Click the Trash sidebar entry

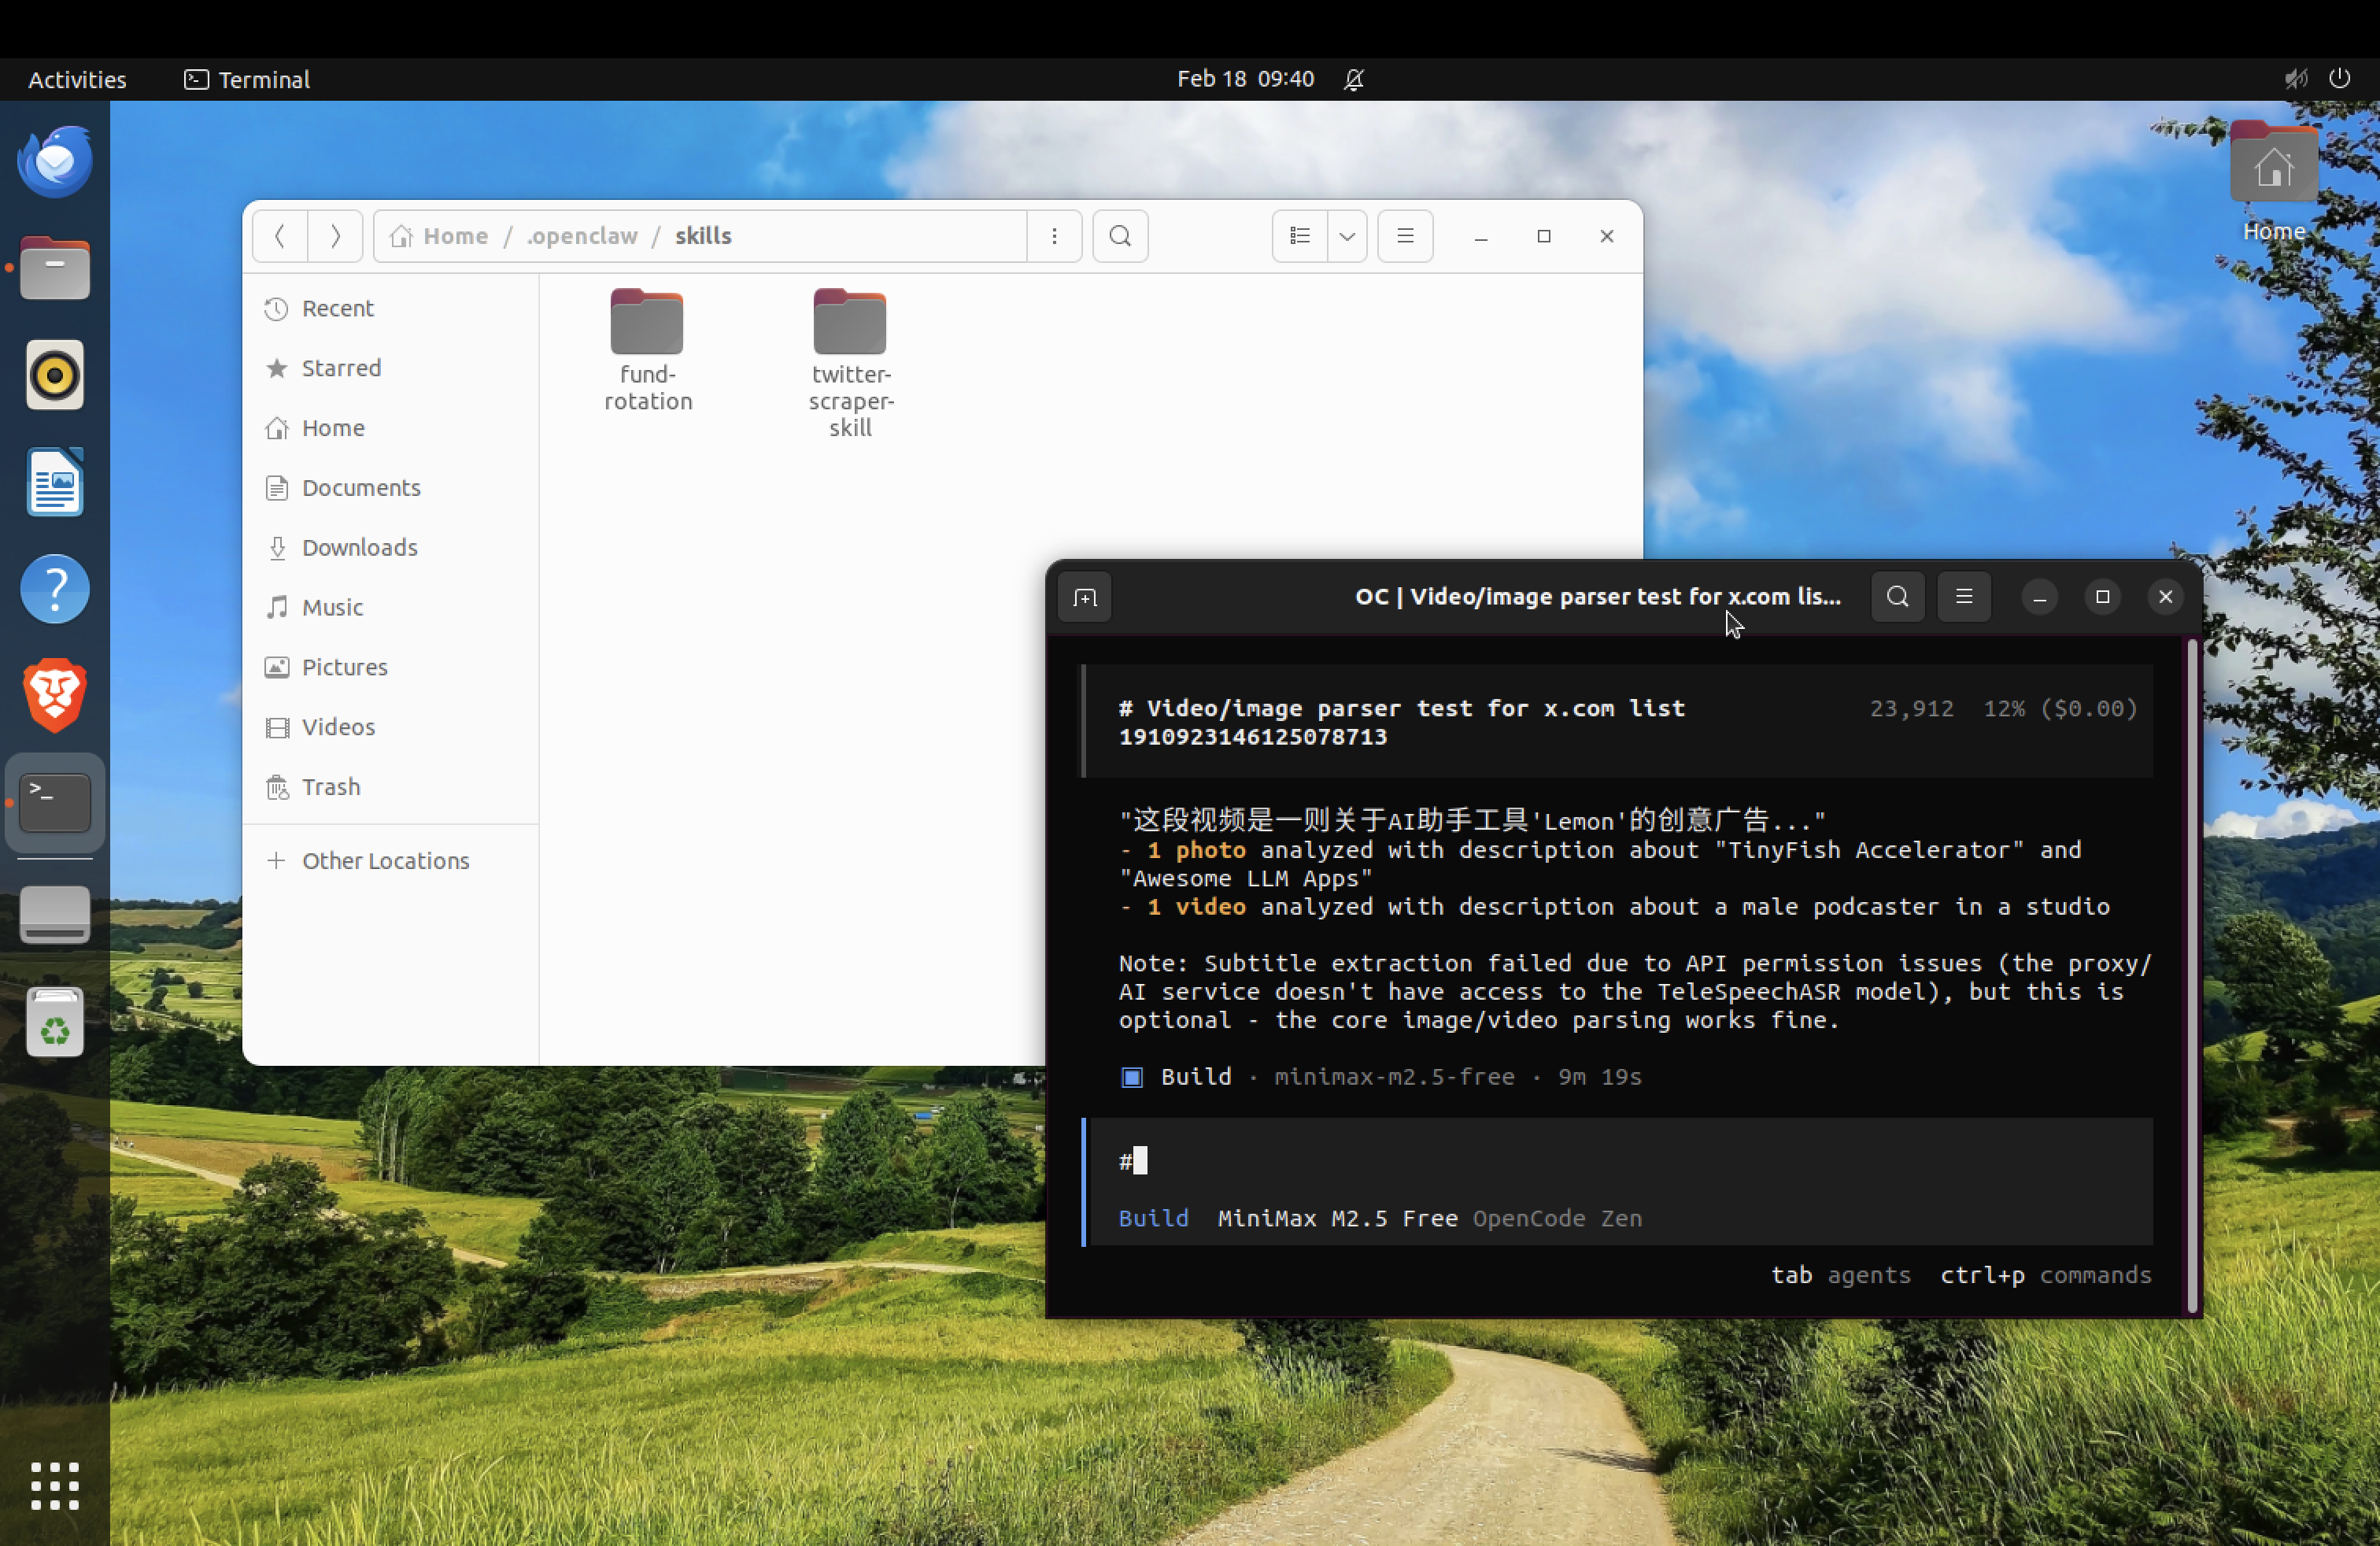click(x=330, y=787)
